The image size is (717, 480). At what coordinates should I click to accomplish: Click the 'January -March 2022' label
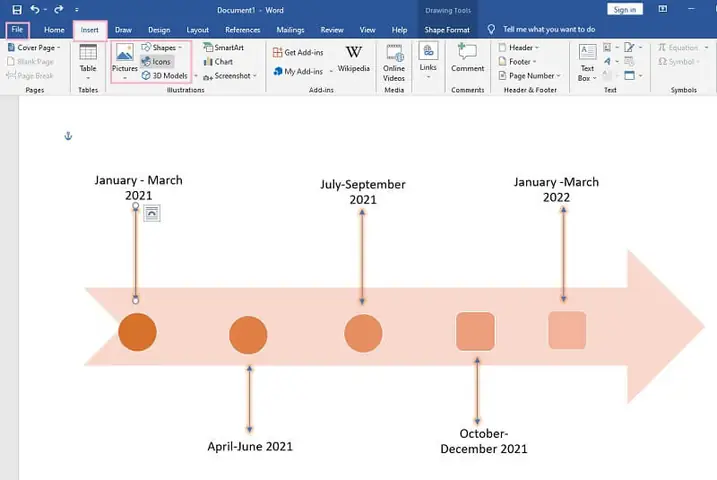pos(556,190)
